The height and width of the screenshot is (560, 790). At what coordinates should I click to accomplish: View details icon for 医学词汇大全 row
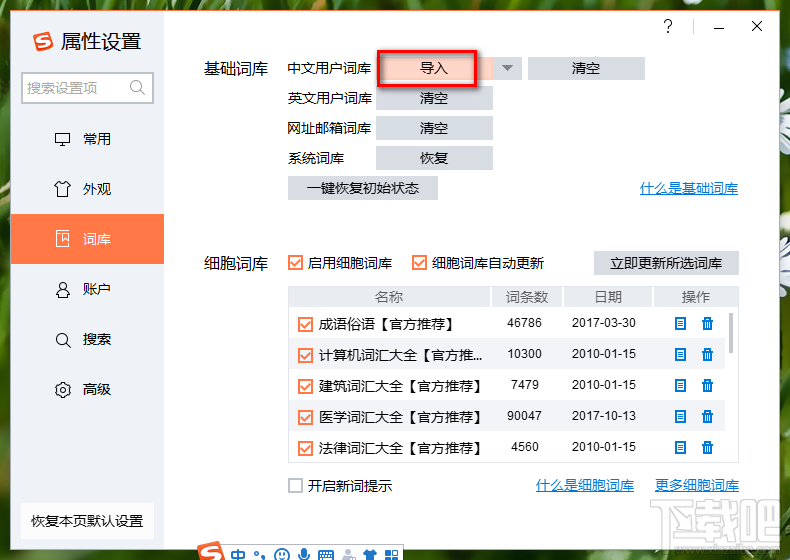[x=680, y=416]
